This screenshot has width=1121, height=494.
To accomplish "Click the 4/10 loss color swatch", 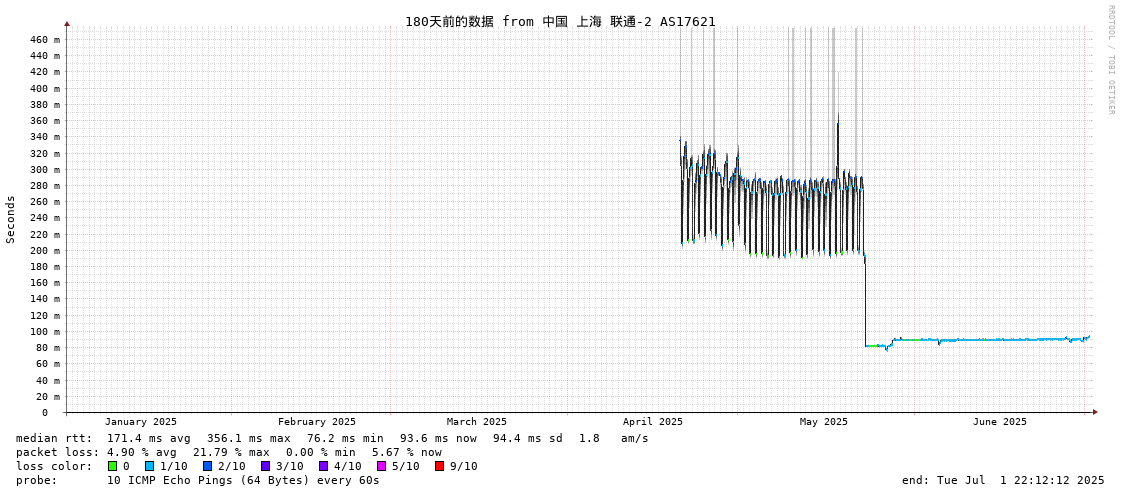I will 323,466.
